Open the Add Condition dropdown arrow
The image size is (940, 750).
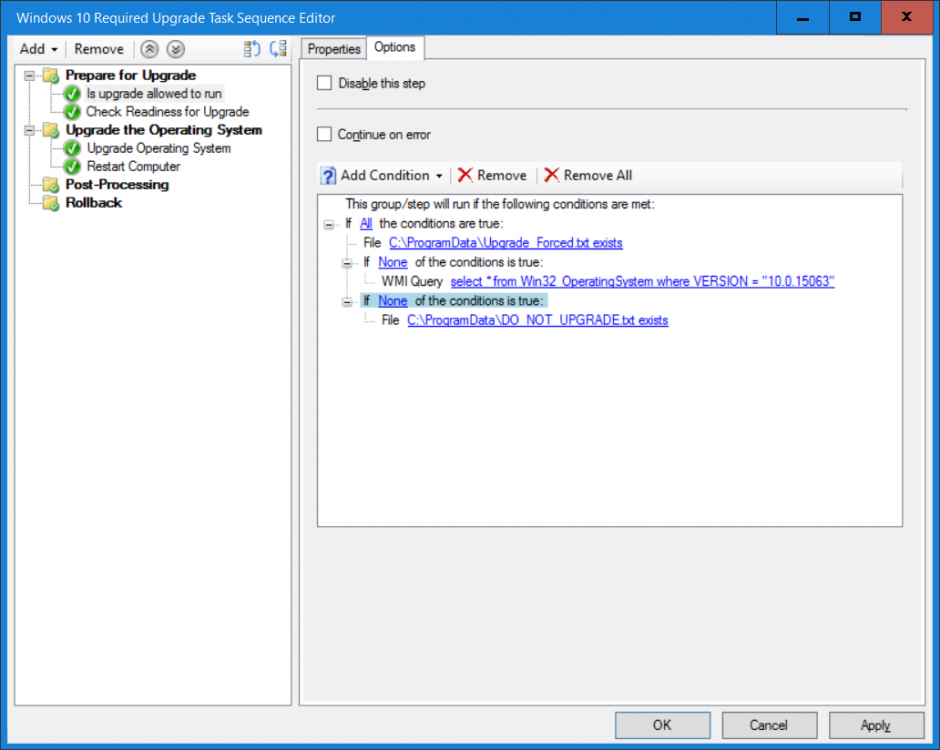click(439, 176)
